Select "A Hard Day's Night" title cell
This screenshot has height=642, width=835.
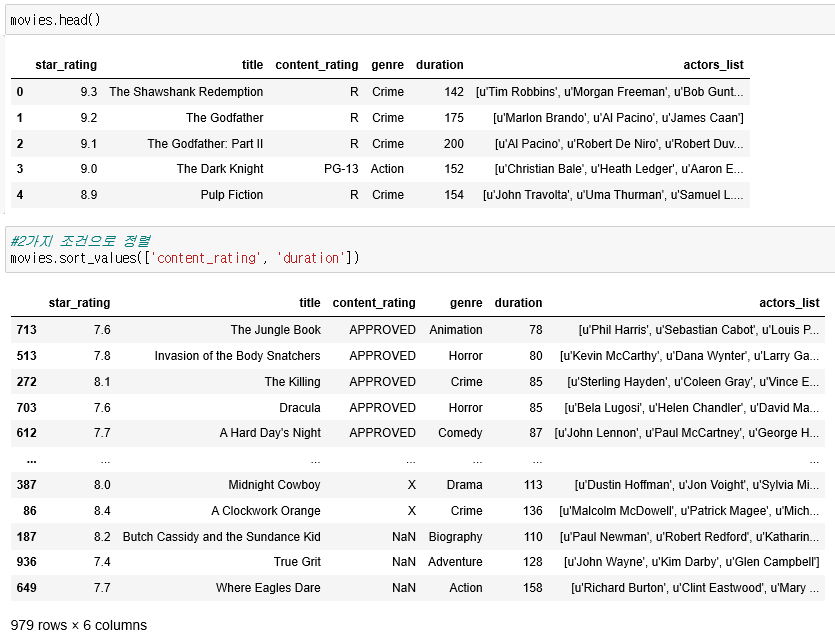271,433
